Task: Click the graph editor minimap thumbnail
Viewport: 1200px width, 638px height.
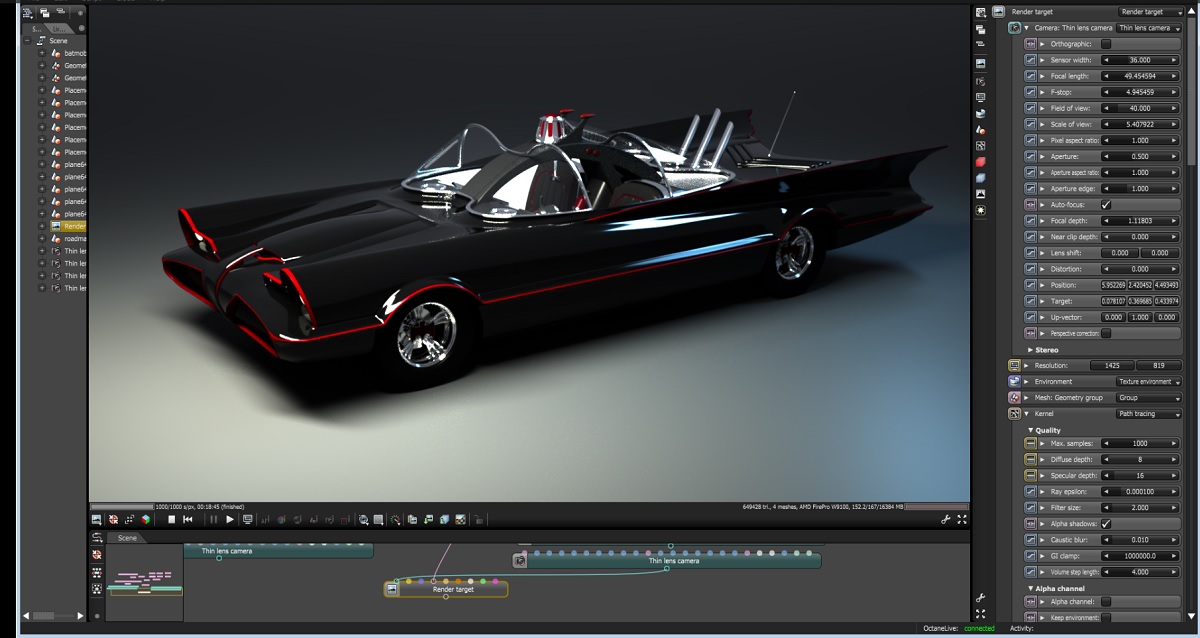Action: [x=144, y=583]
